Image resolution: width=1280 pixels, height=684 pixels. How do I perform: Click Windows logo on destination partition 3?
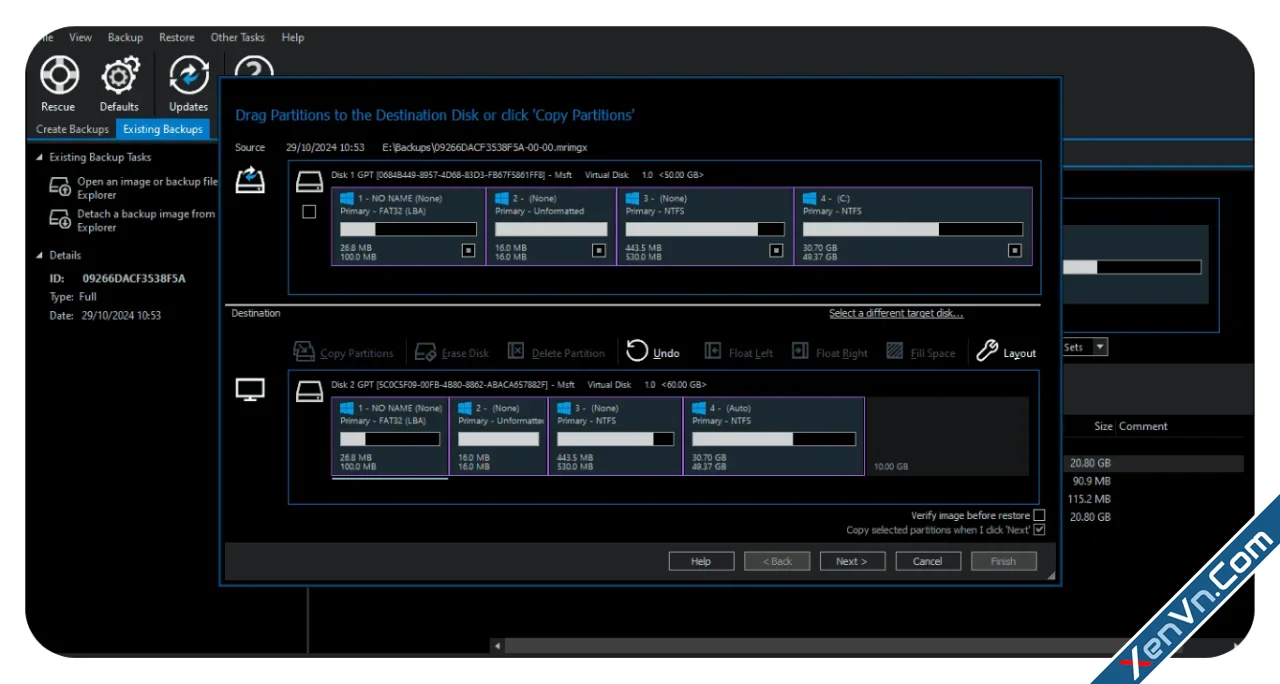[x=565, y=408]
